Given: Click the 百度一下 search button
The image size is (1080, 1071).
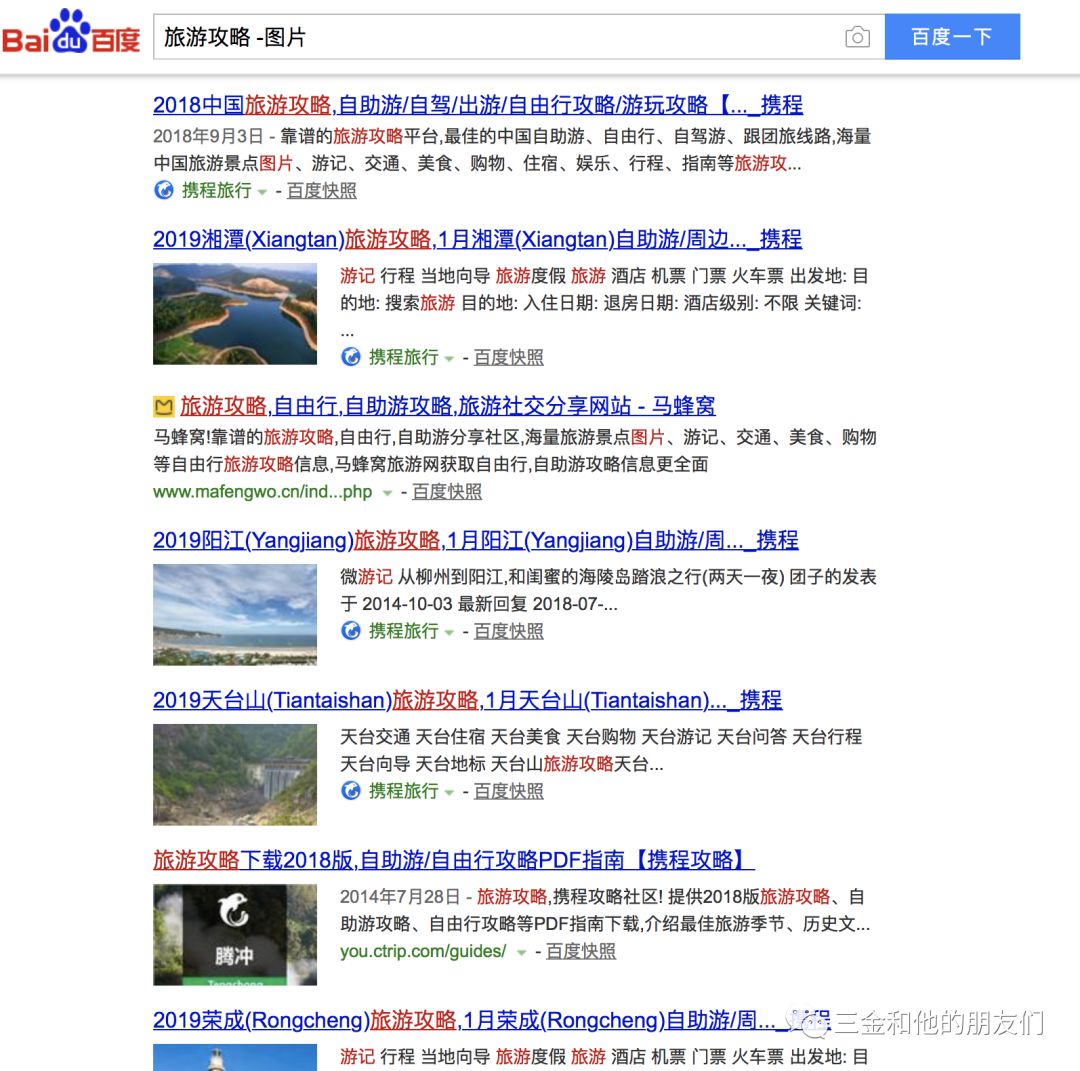Looking at the screenshot, I should click(x=952, y=37).
